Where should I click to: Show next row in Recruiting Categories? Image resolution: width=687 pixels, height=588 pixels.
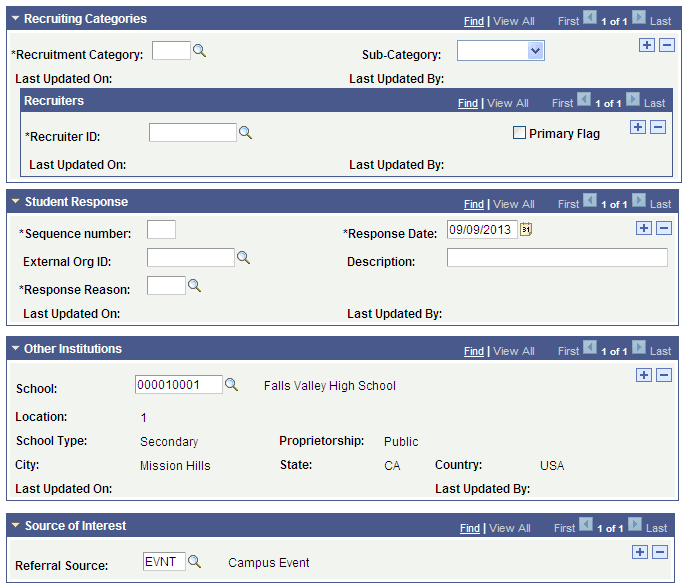[x=639, y=18]
